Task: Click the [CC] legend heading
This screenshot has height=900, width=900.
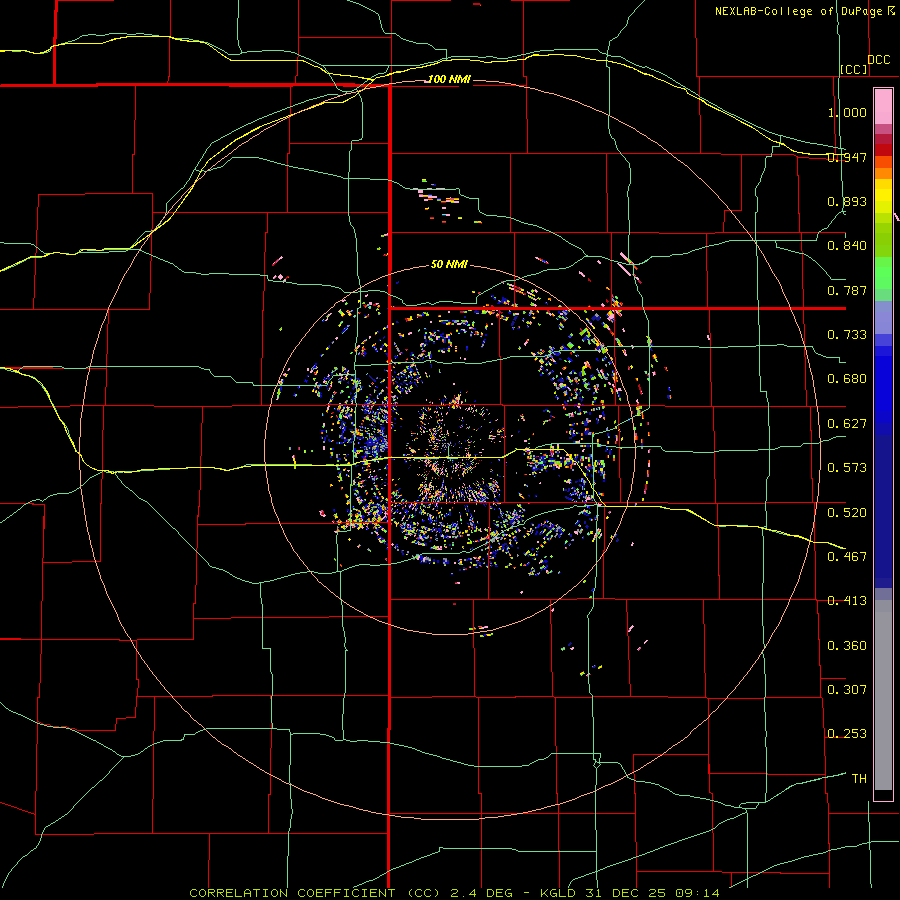Action: pyautogui.click(x=854, y=69)
